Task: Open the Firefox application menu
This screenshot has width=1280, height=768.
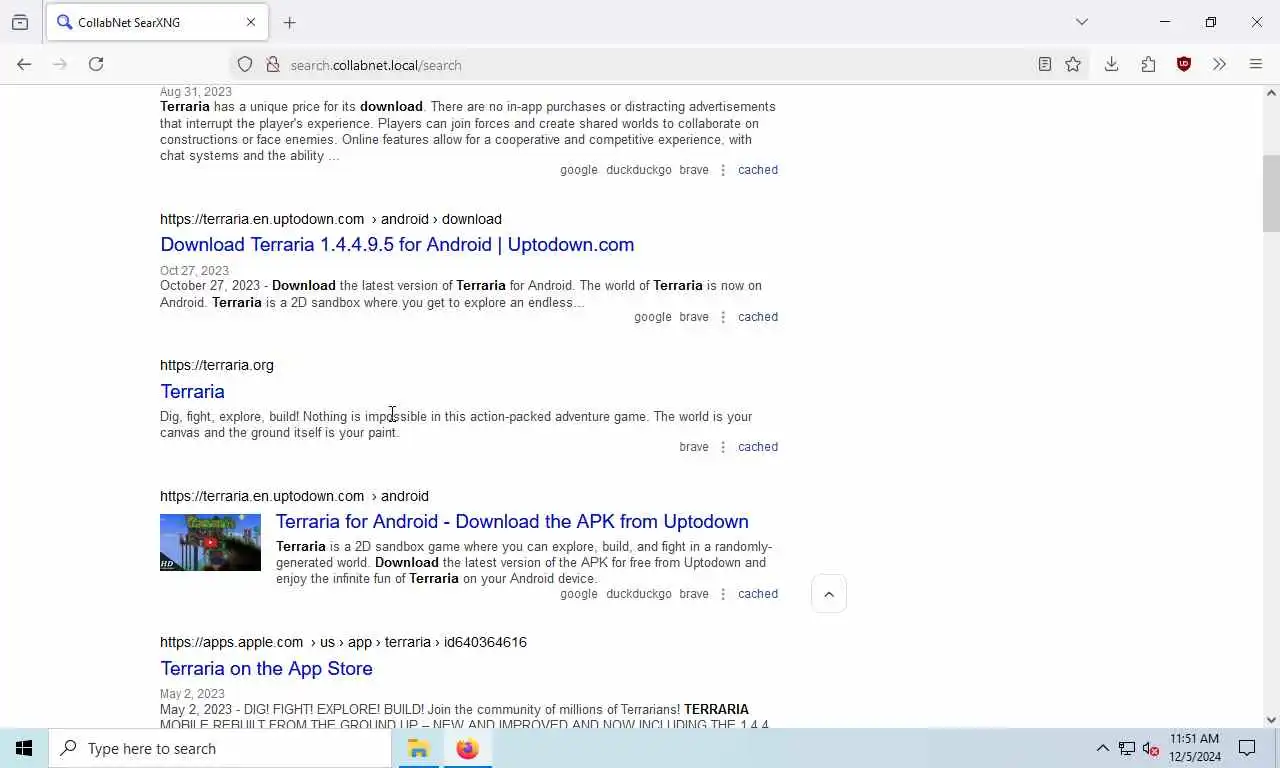Action: coord(1256,64)
